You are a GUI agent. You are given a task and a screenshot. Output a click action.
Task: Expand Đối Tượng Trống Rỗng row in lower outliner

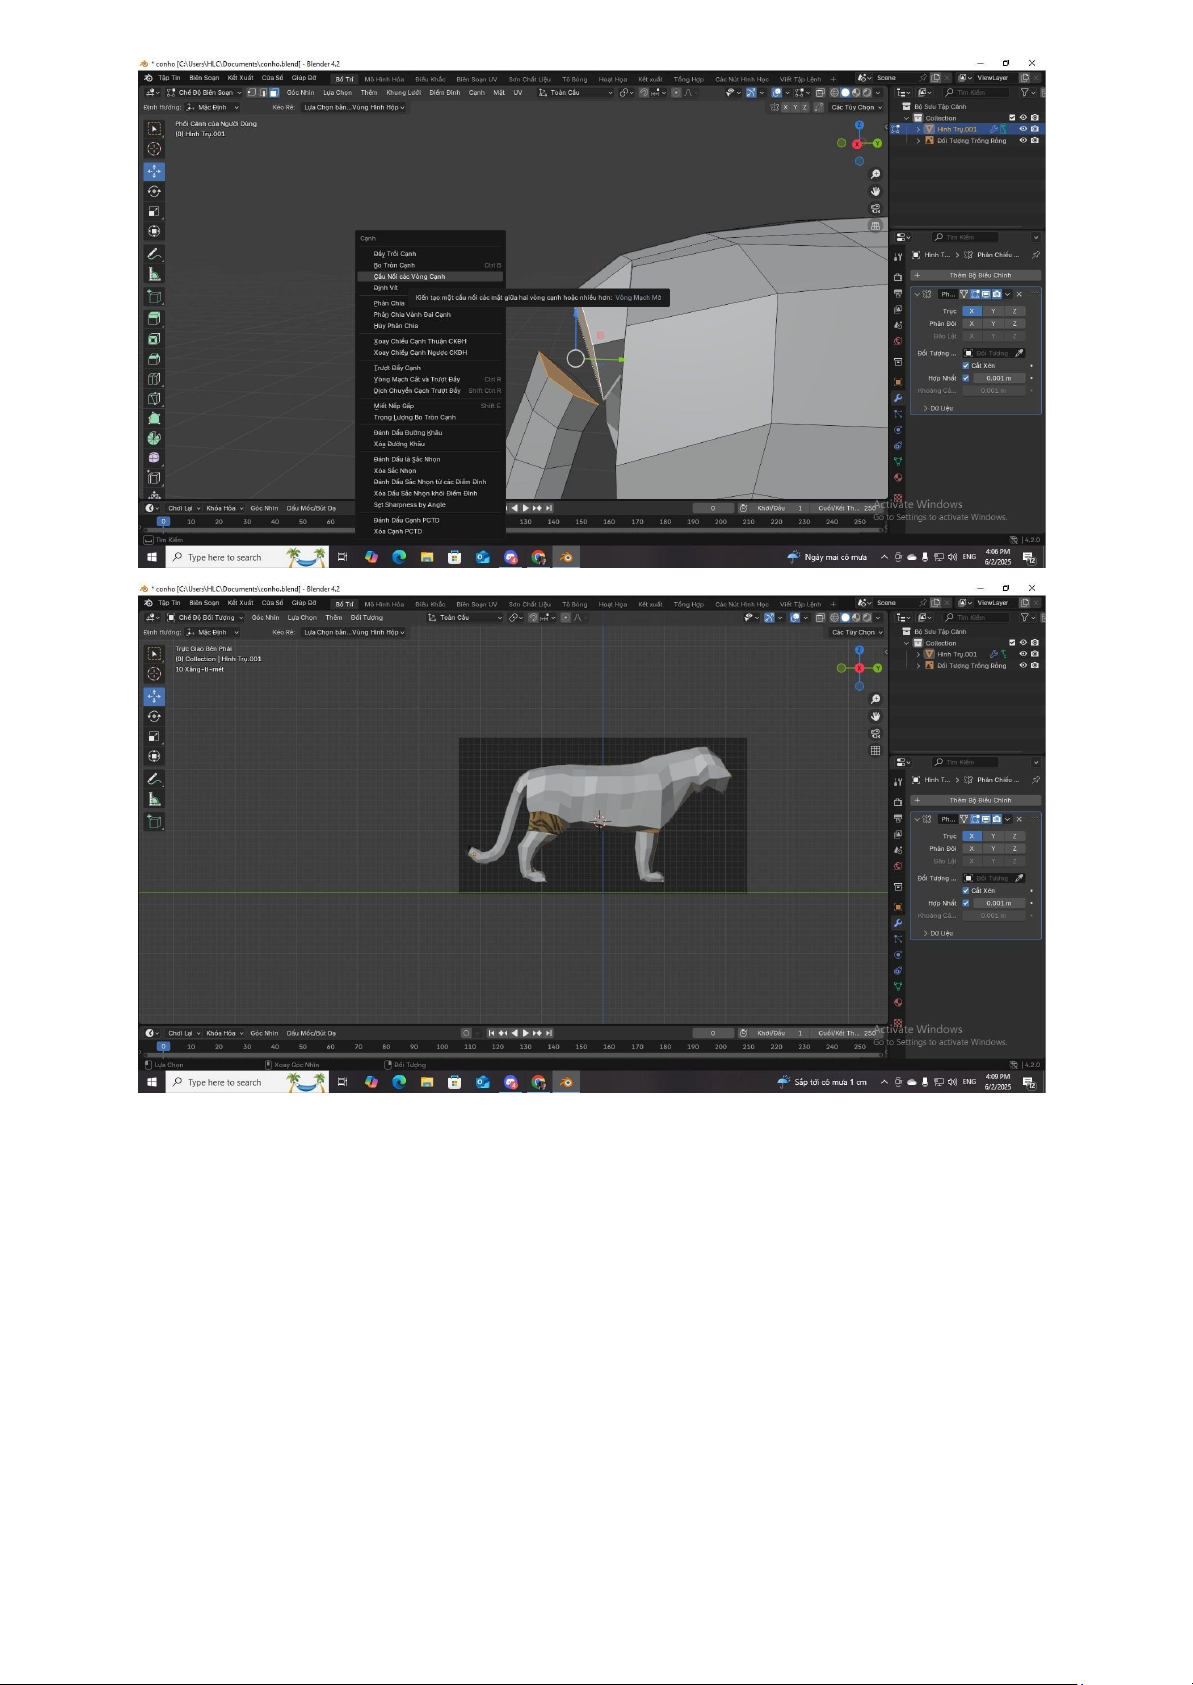point(918,665)
